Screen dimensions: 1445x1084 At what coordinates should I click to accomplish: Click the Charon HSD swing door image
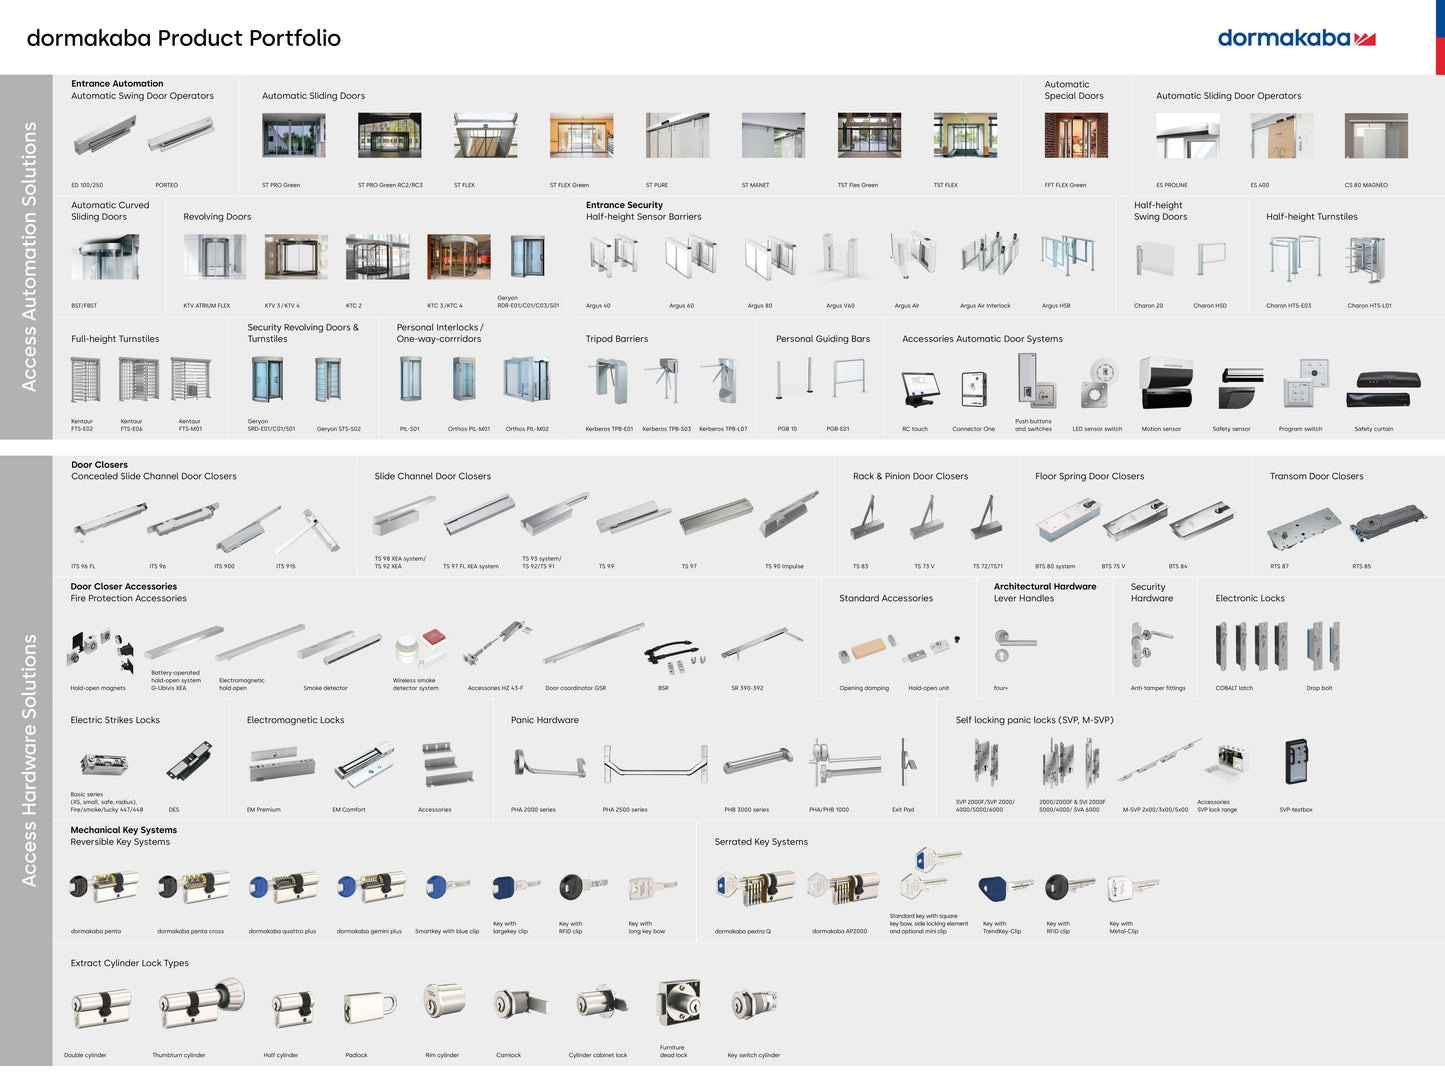click(1211, 258)
